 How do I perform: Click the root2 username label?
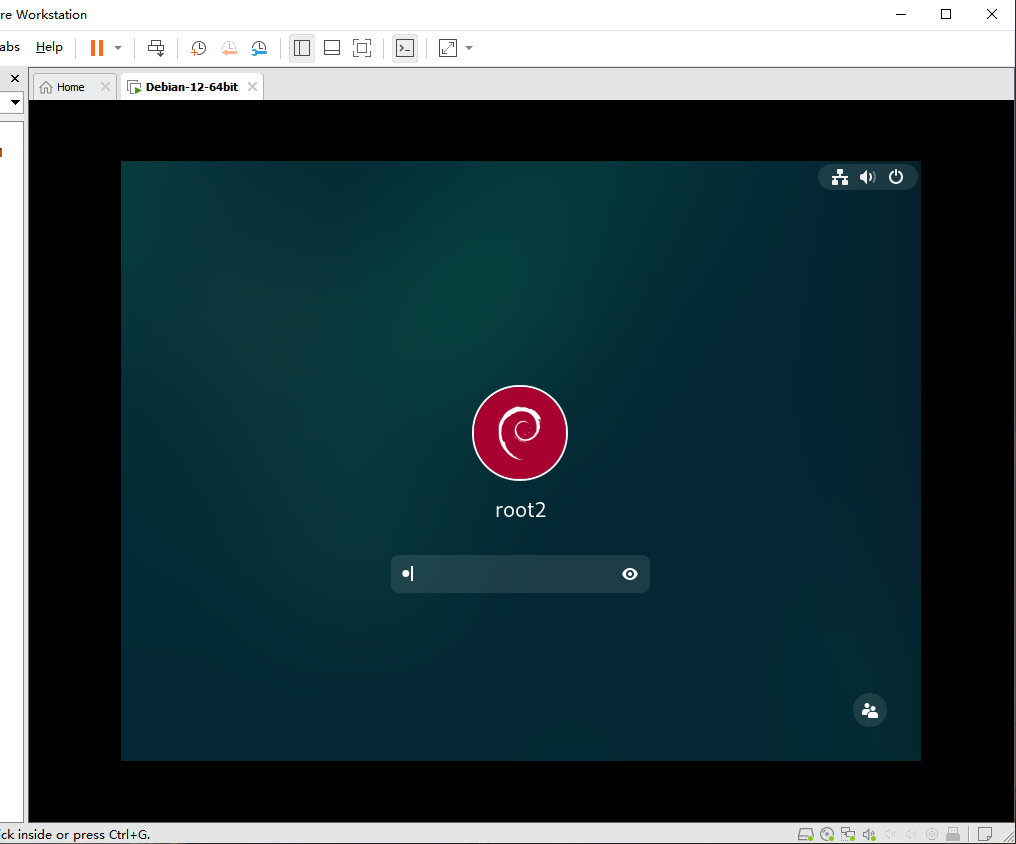(520, 510)
